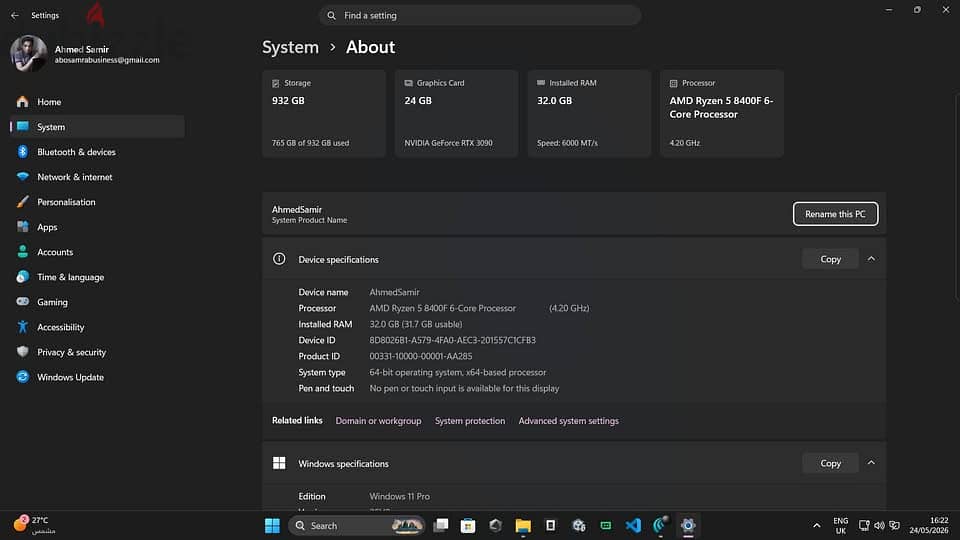The image size is (960, 540).
Task: Open the Advanced system settings link
Action: pos(568,421)
